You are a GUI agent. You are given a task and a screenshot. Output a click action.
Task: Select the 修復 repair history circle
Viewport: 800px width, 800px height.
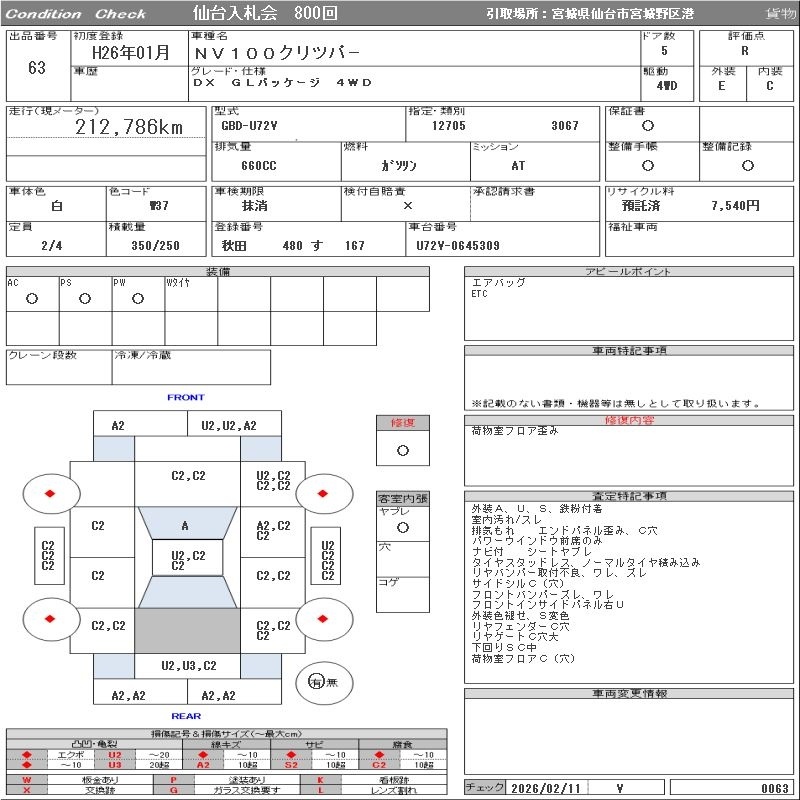(x=403, y=451)
